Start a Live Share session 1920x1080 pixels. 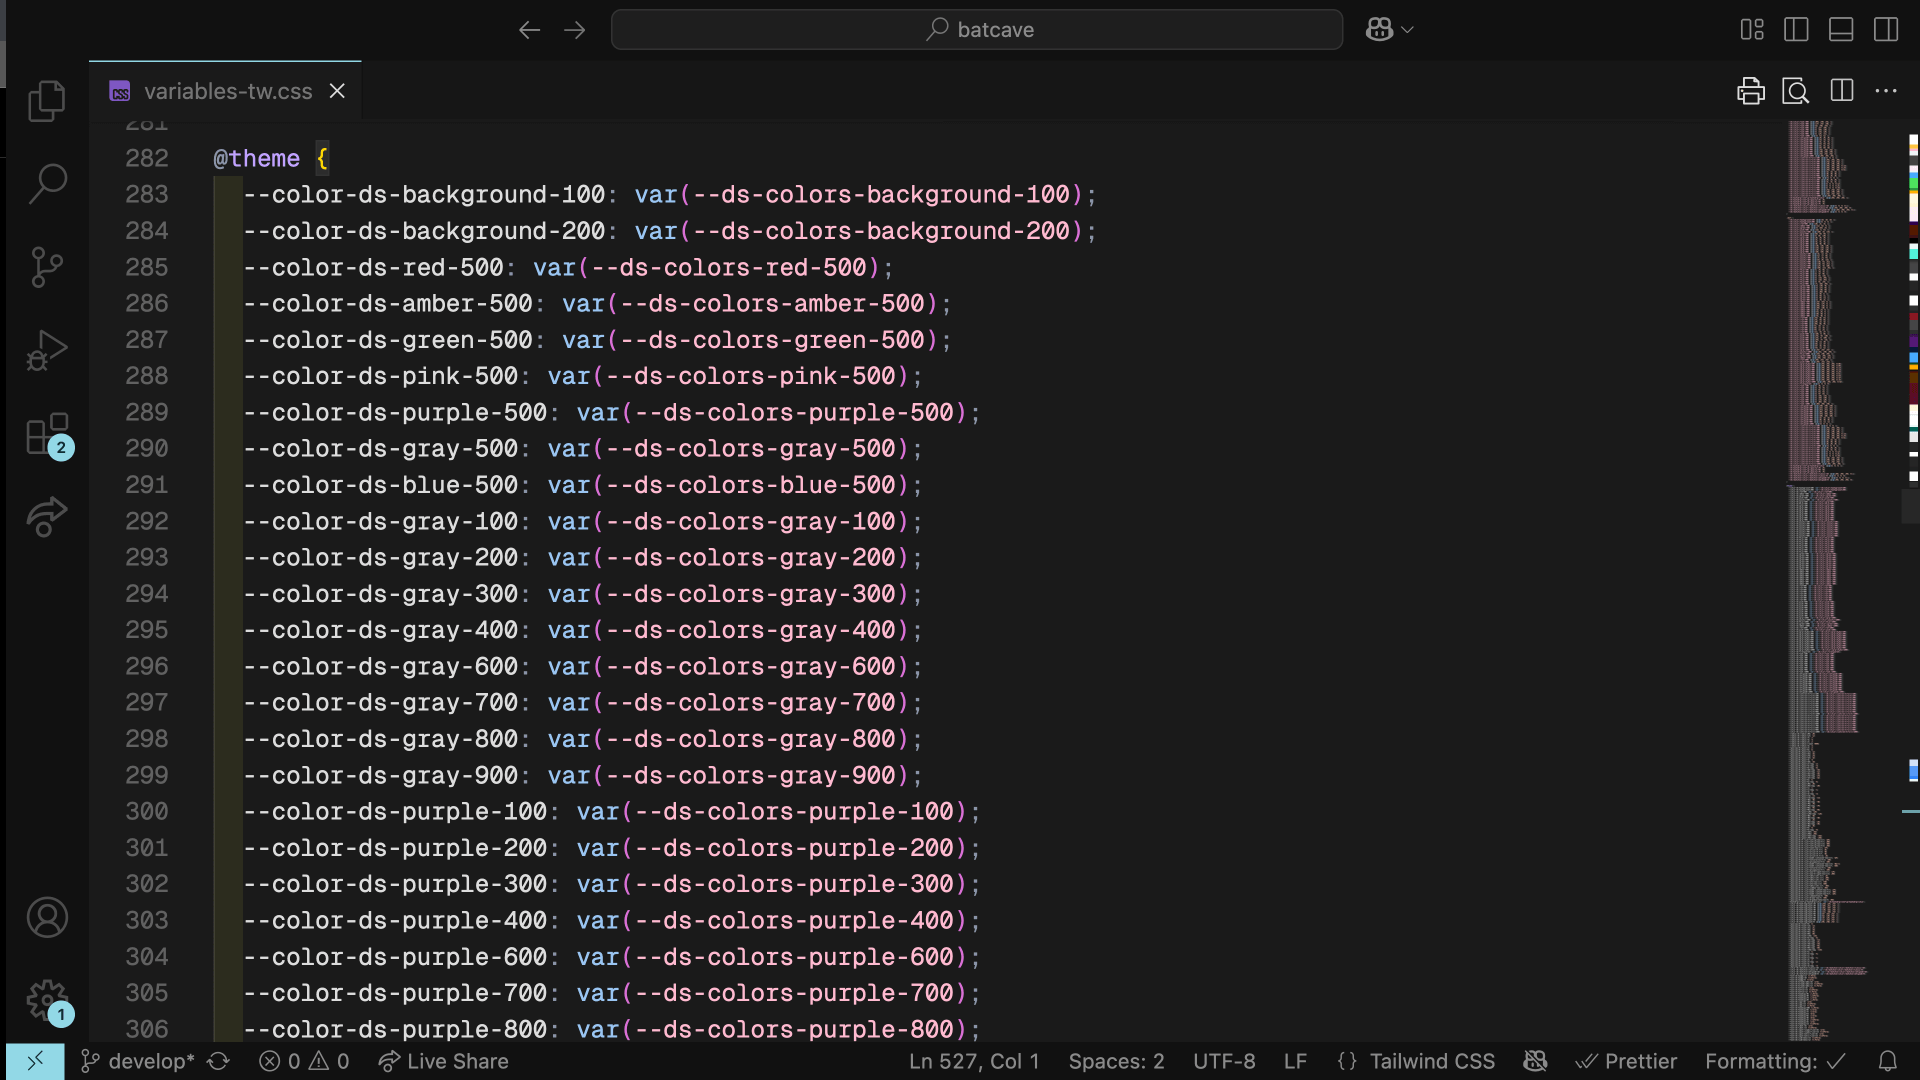[x=443, y=1061]
